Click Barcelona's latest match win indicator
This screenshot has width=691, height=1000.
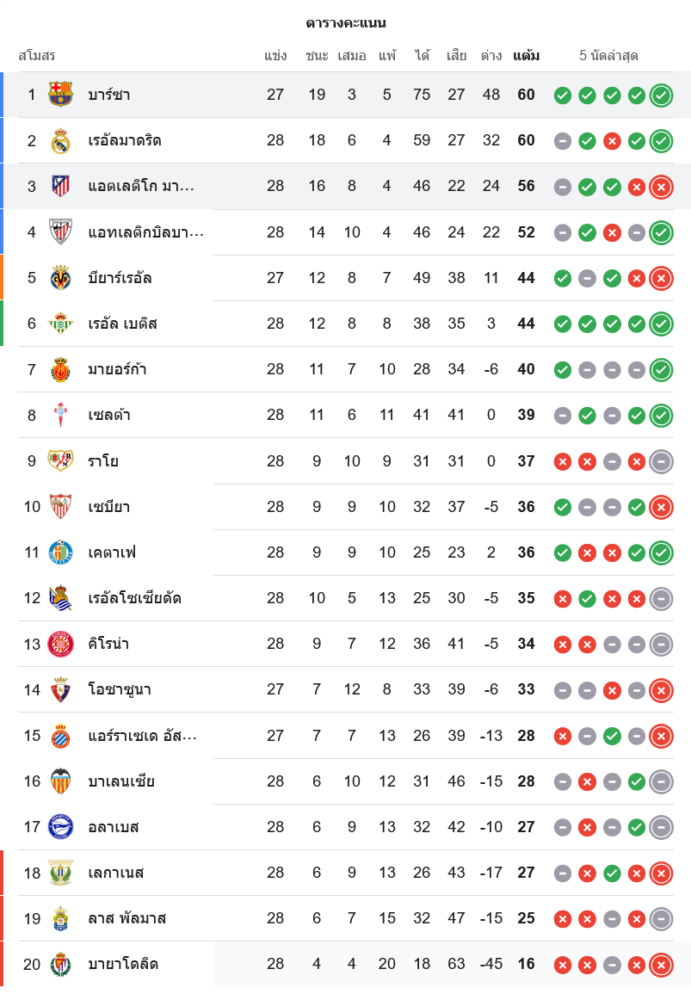click(x=660, y=96)
